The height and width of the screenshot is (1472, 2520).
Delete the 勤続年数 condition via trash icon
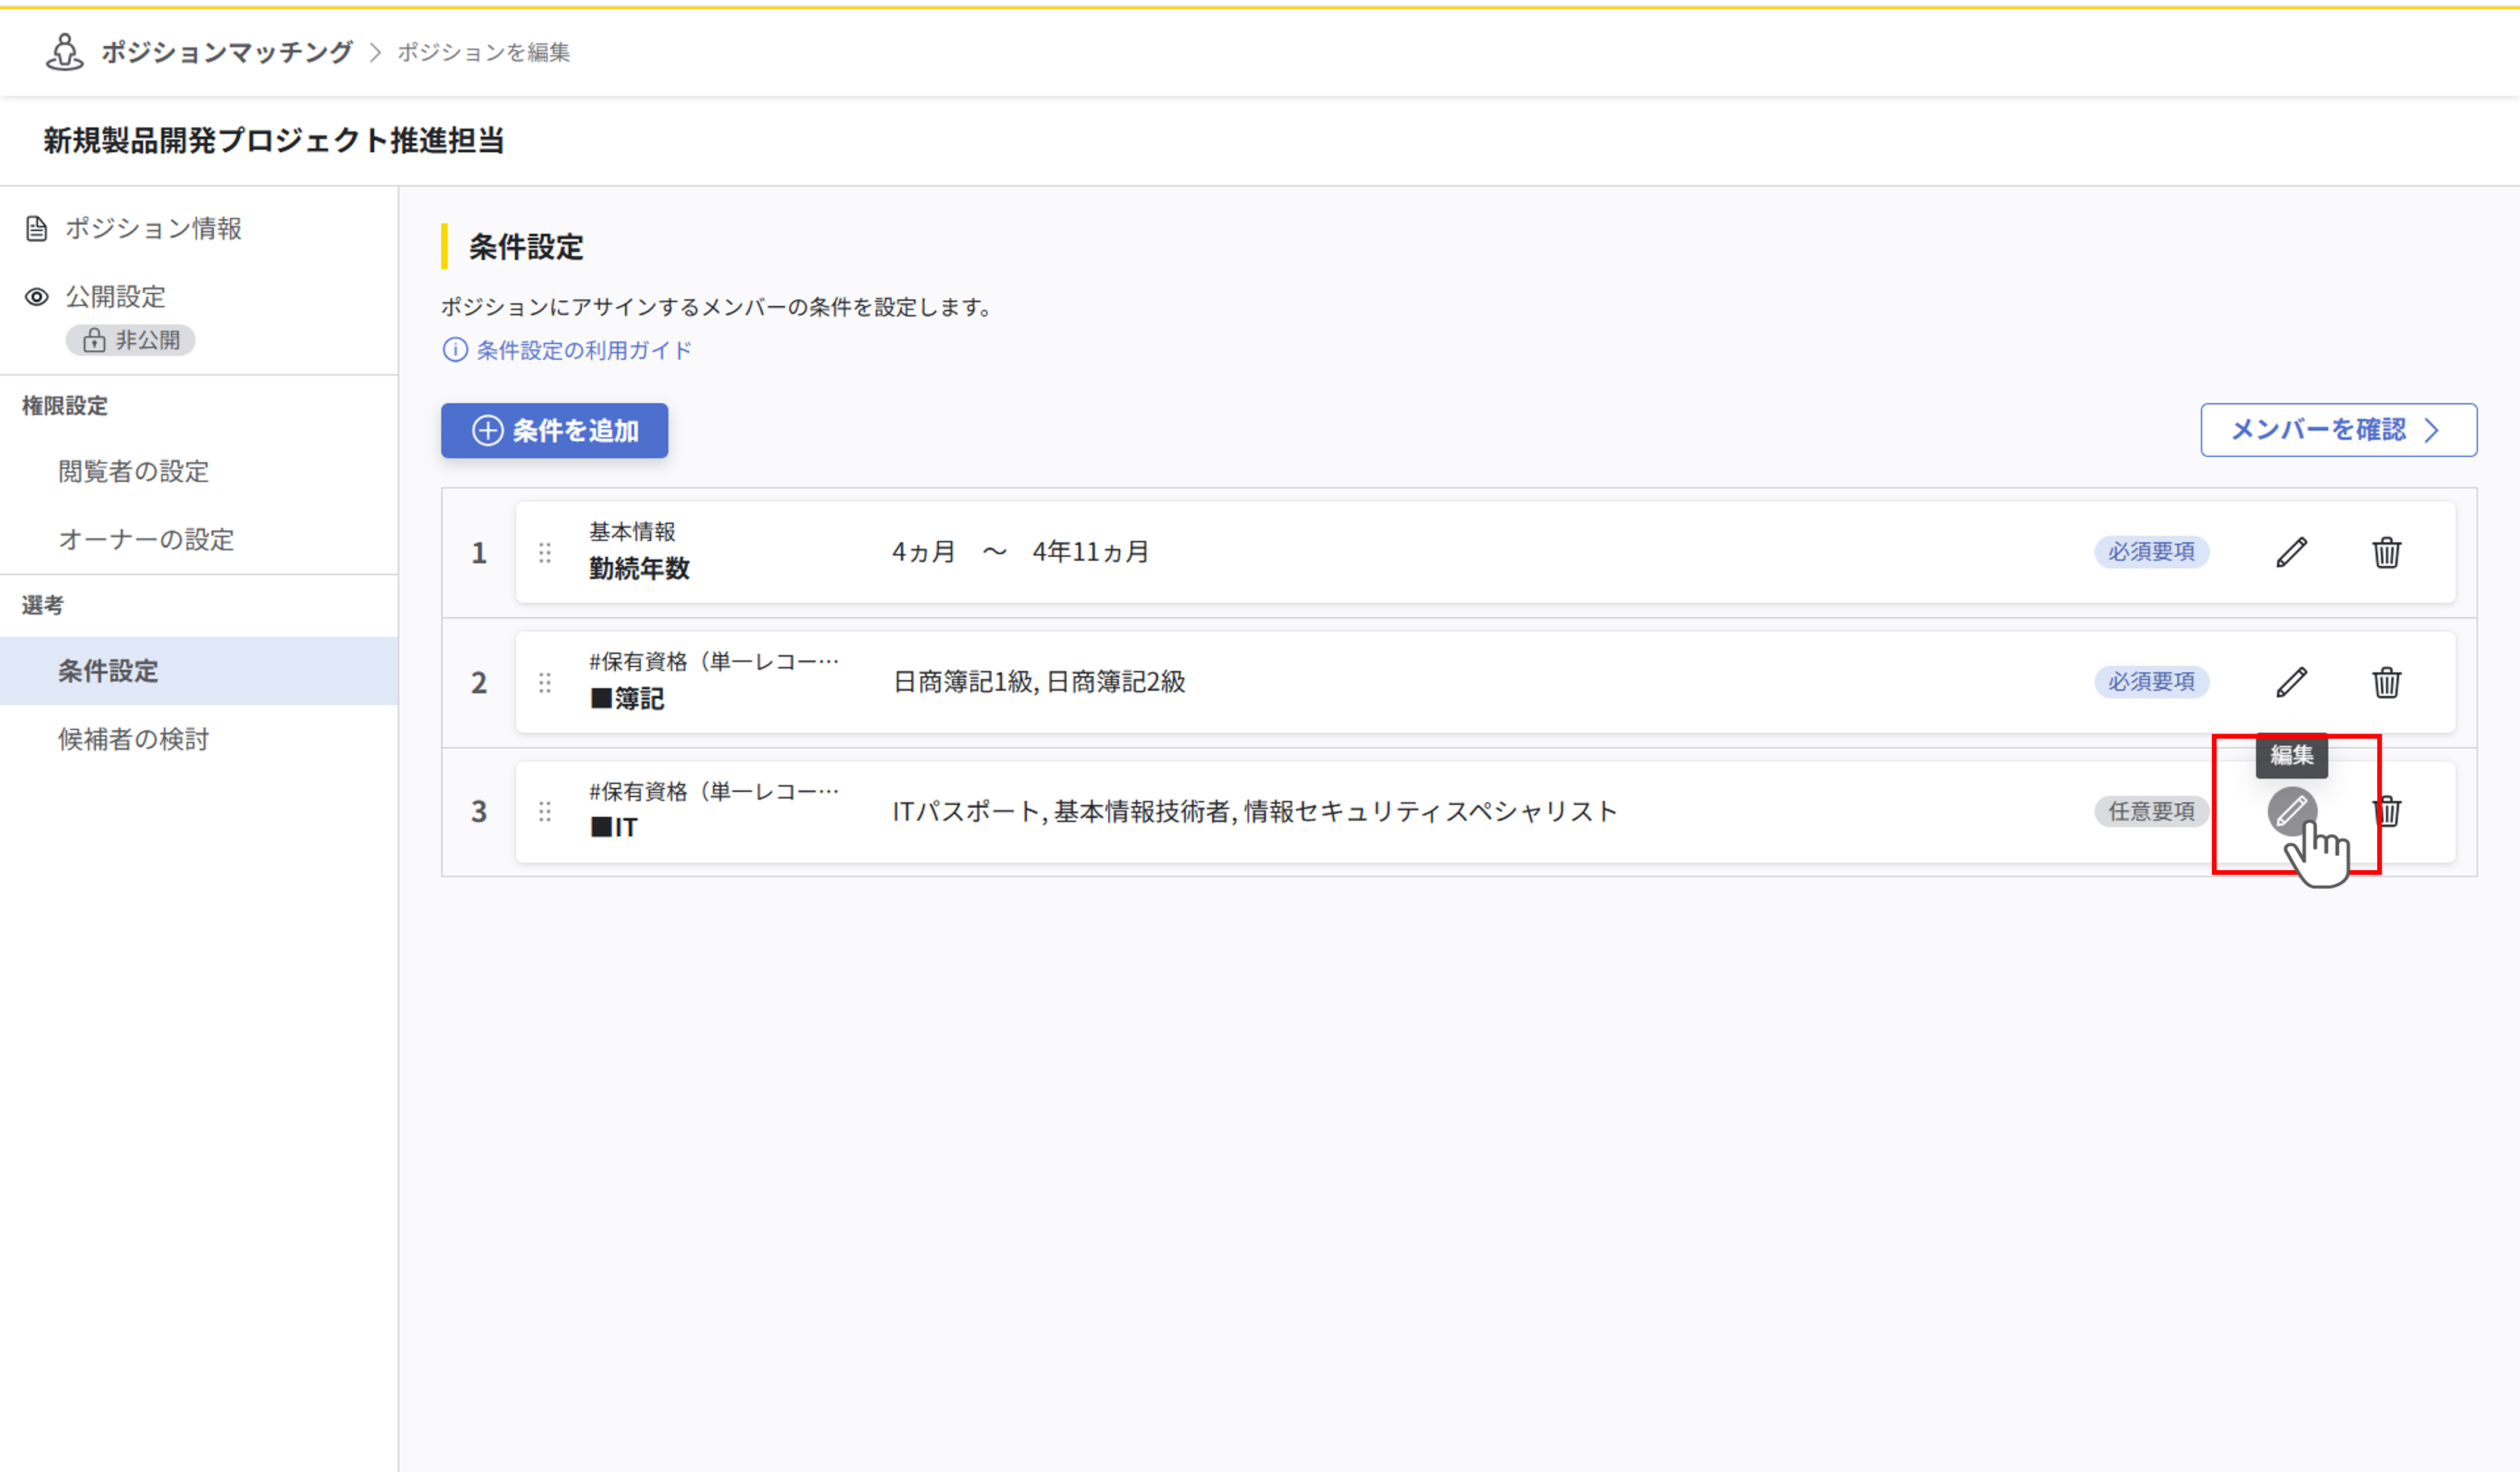pyautogui.click(x=2386, y=552)
